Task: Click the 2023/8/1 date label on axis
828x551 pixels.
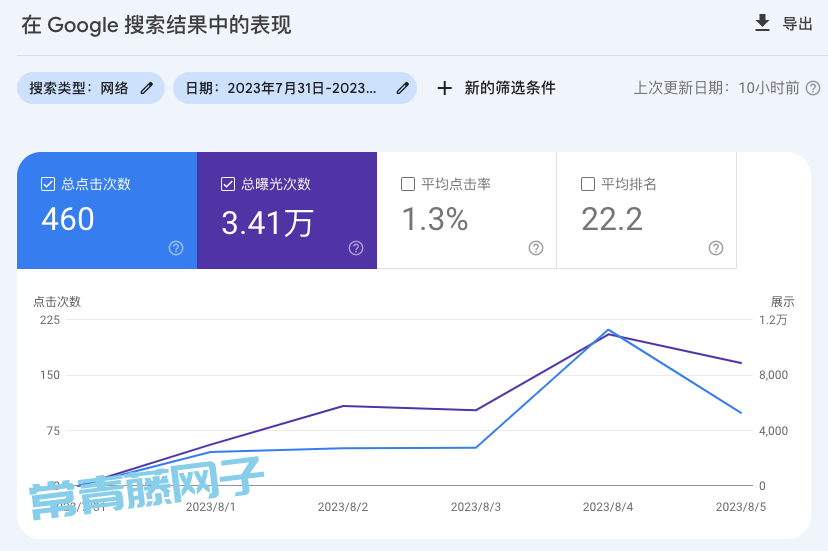Action: (x=210, y=507)
